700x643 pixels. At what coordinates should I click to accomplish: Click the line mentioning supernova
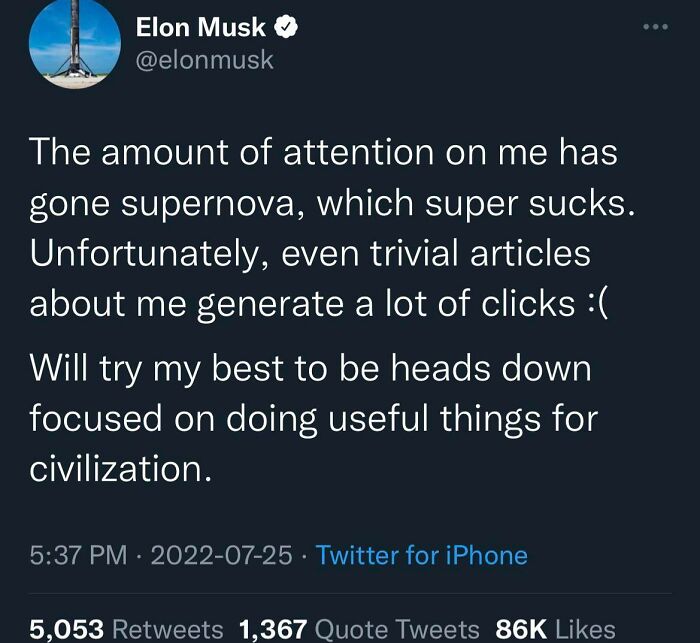click(330, 204)
